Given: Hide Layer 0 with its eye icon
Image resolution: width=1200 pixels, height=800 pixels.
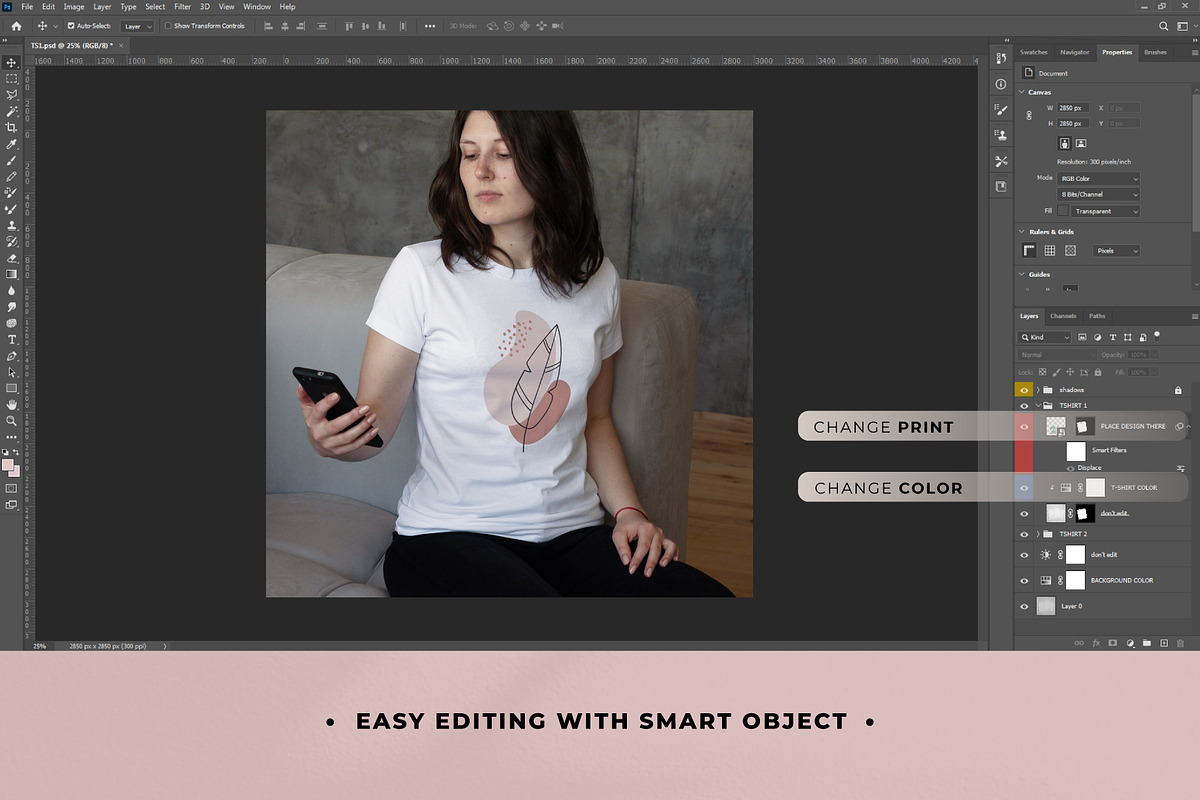Looking at the screenshot, I should tap(1024, 606).
